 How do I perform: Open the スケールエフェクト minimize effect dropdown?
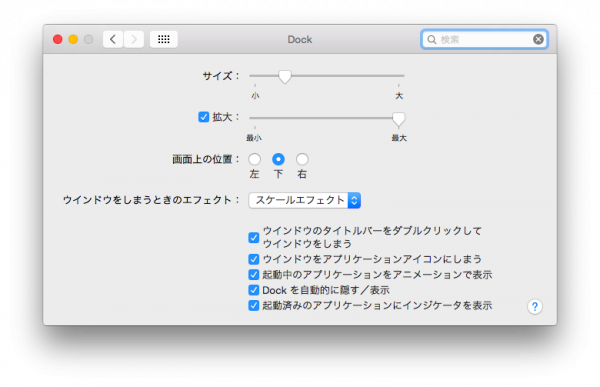tap(305, 200)
